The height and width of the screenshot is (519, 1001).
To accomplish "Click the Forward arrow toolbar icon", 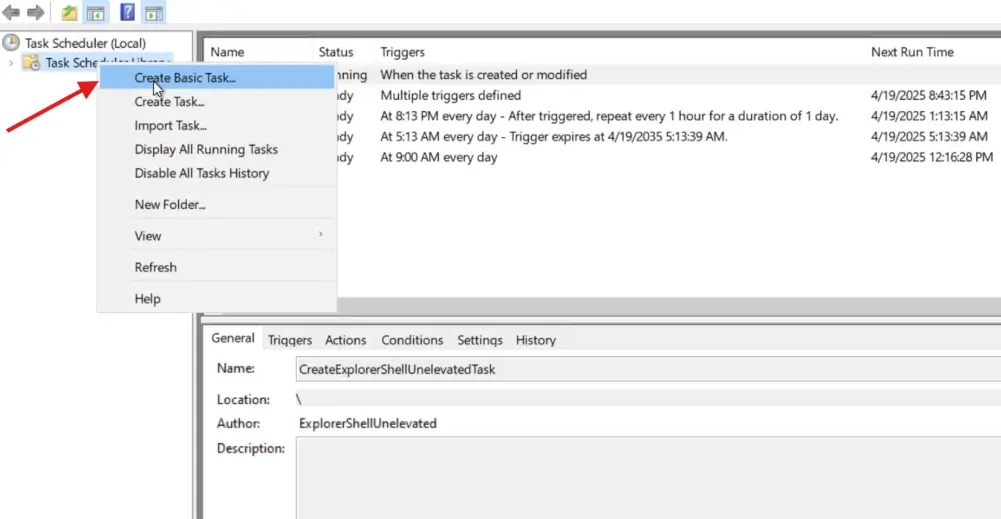I will (36, 13).
